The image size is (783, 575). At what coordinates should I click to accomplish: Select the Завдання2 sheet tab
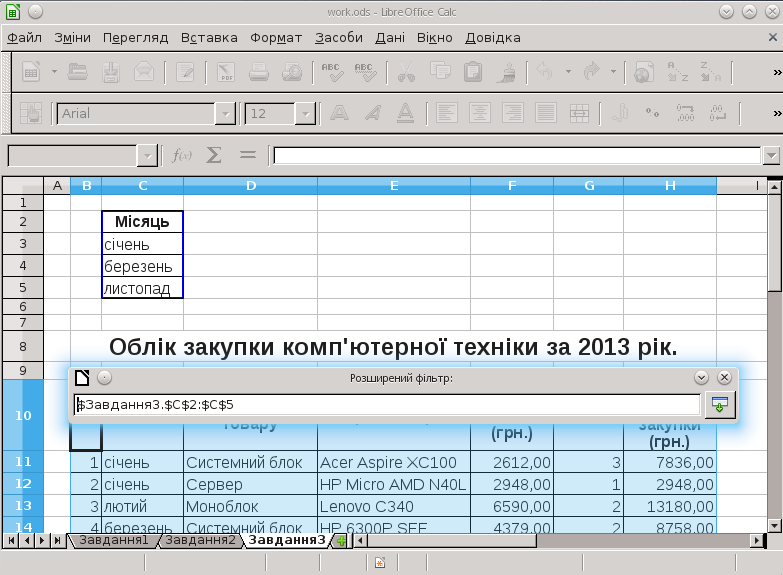[200, 541]
